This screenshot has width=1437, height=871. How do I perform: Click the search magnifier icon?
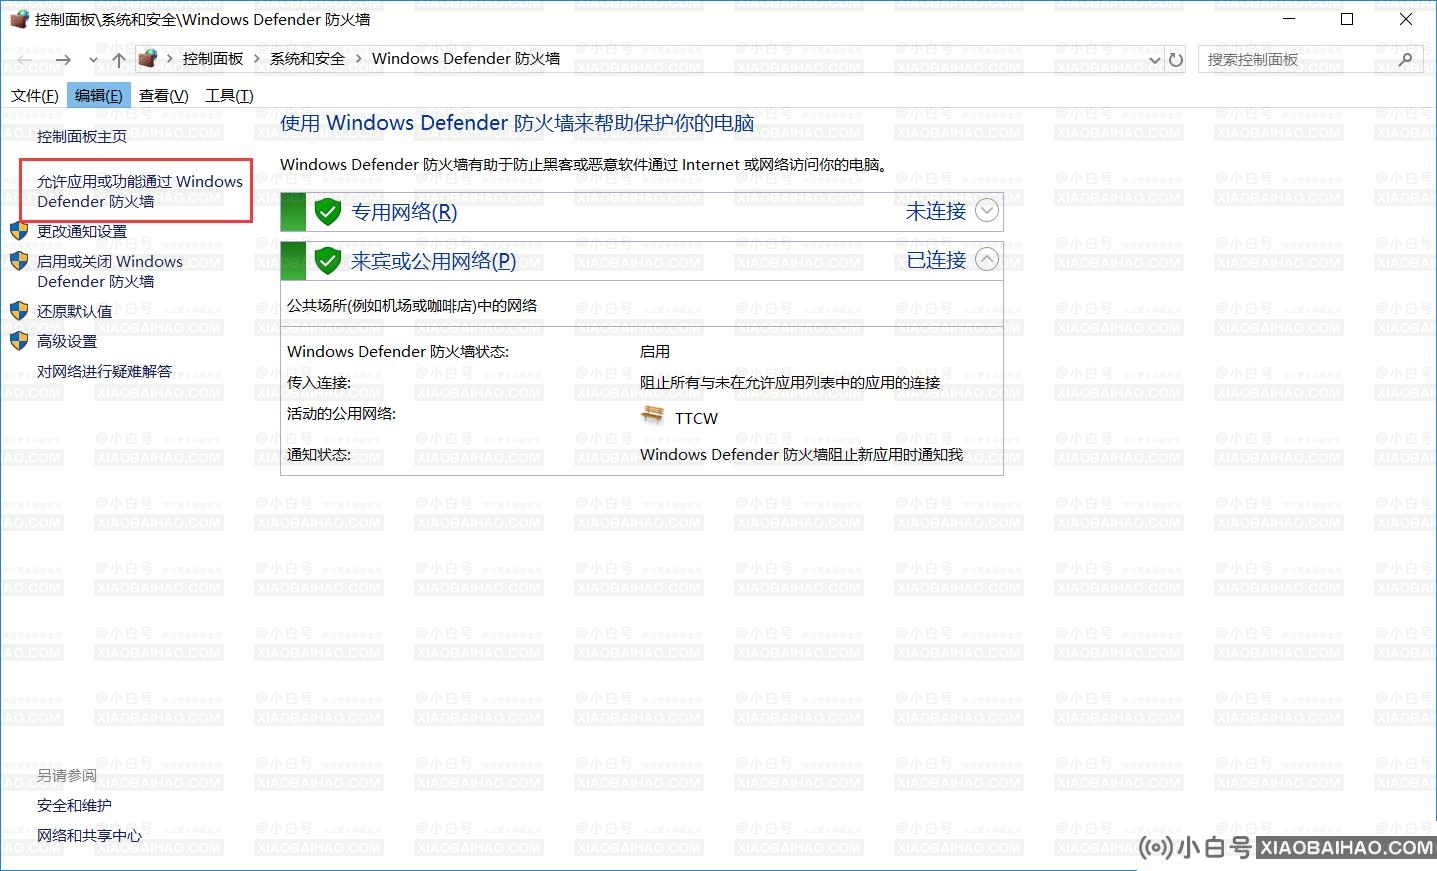pos(1405,60)
